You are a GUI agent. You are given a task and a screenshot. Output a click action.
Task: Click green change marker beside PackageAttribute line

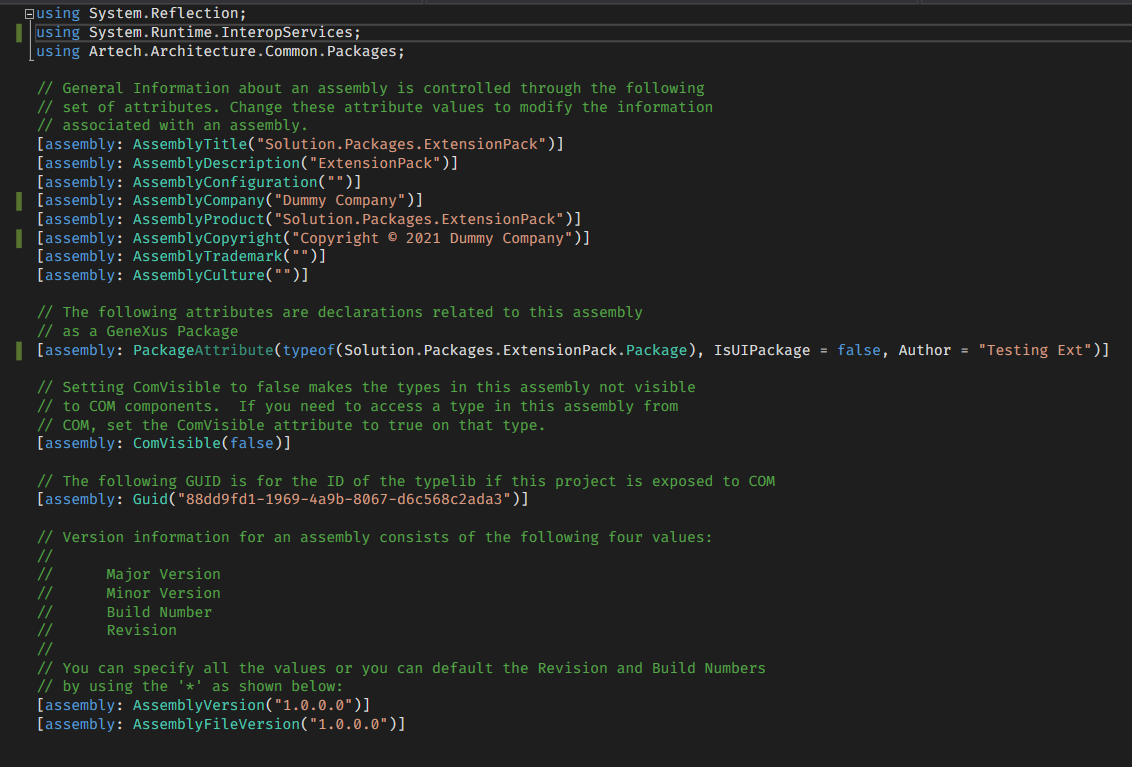pos(19,350)
